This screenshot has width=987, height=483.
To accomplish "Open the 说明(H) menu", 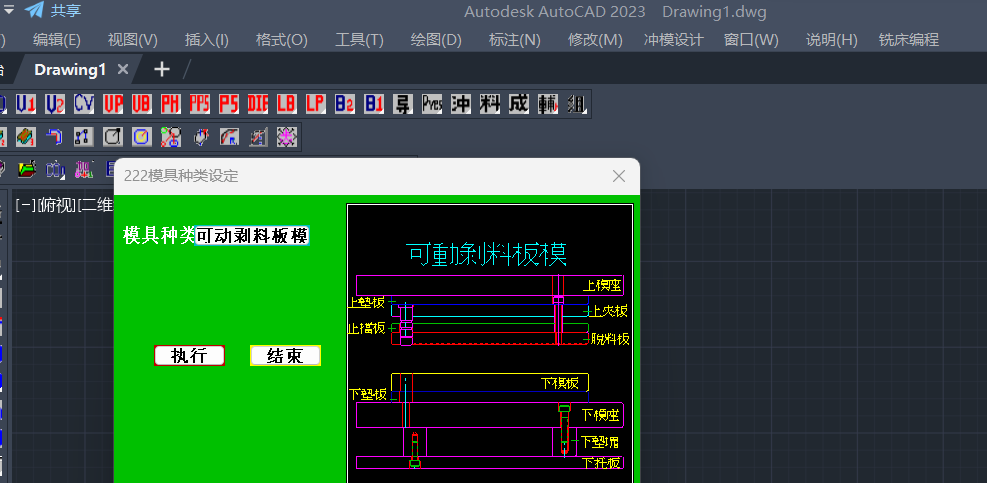I will tap(832, 40).
